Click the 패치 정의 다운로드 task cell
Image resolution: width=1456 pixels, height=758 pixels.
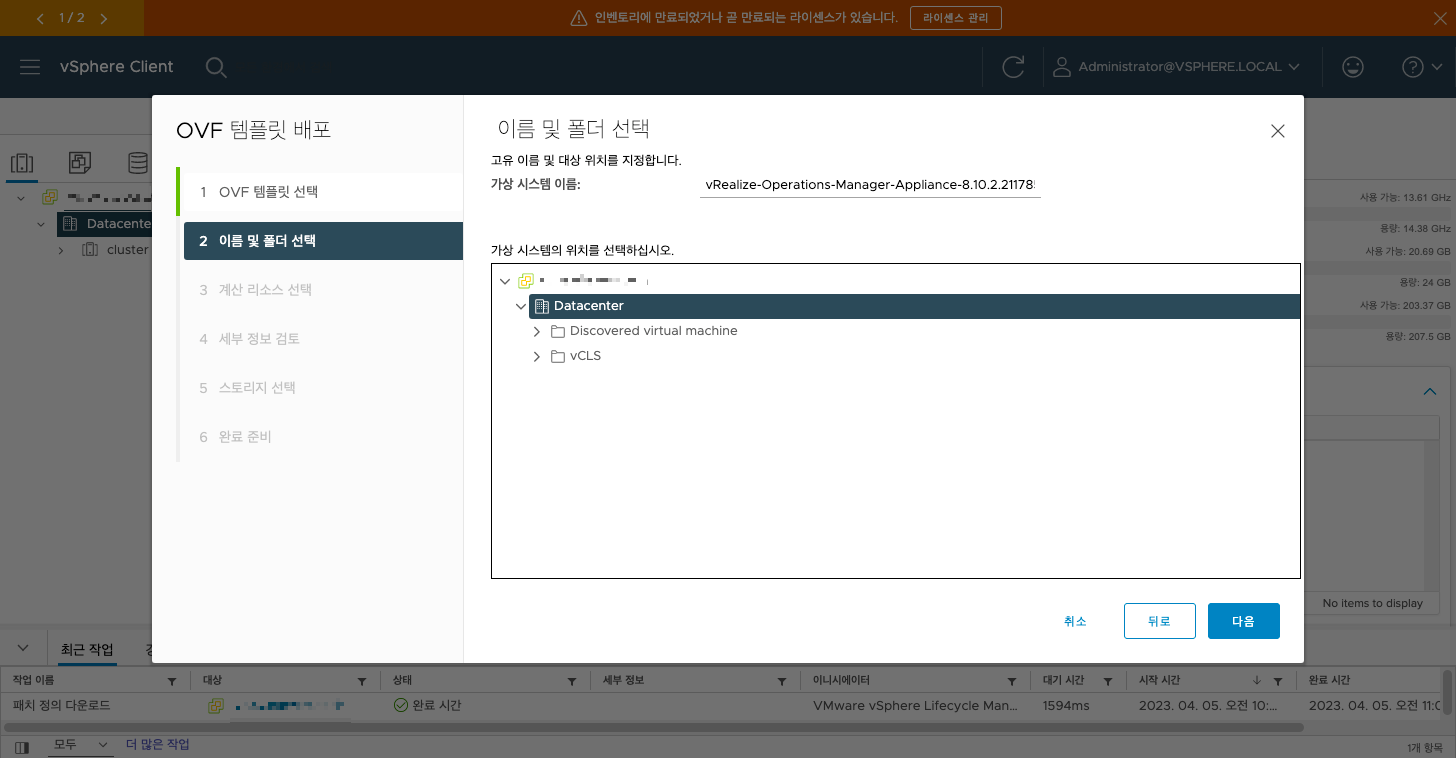click(61, 705)
